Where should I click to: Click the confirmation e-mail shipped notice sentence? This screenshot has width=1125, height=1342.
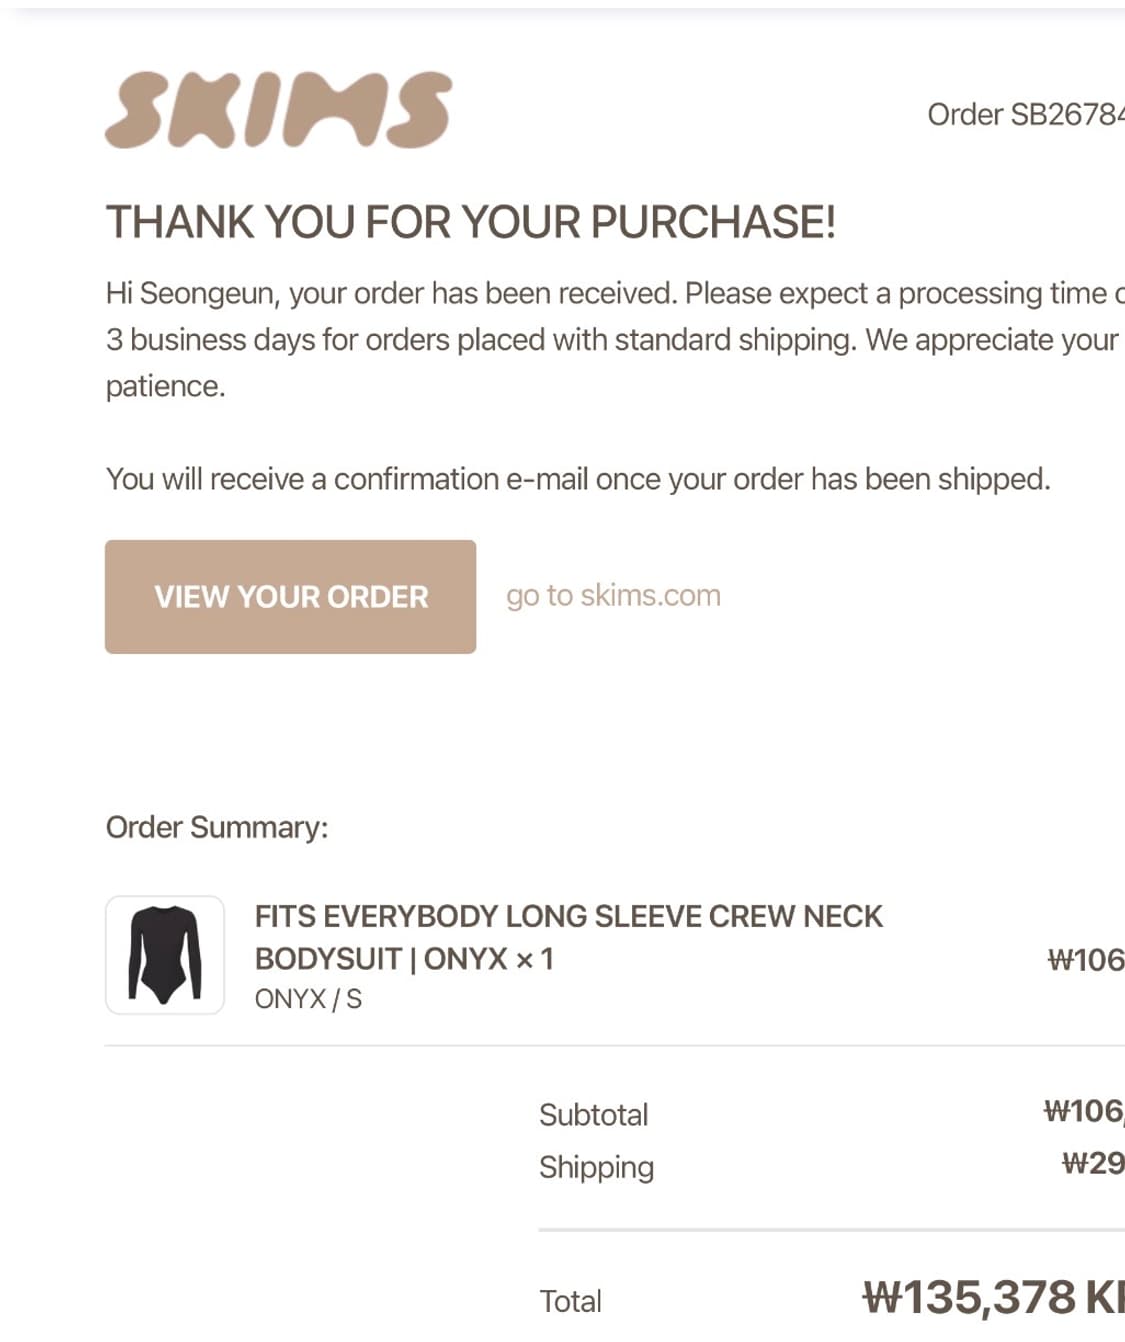(x=578, y=480)
